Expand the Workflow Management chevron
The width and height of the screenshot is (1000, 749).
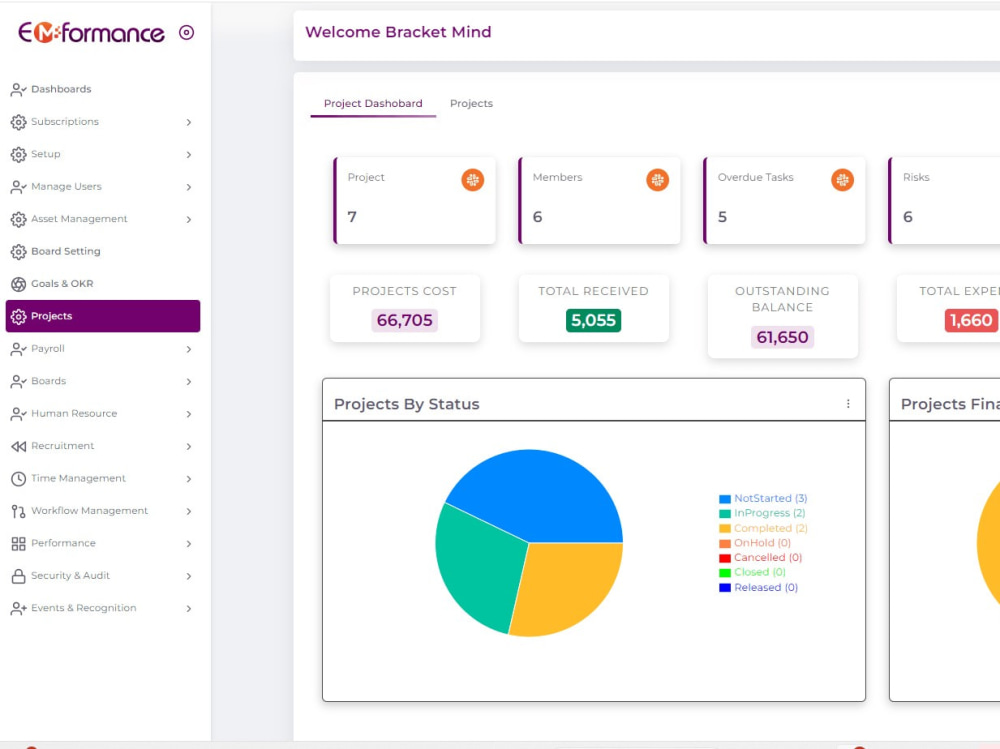(x=189, y=511)
